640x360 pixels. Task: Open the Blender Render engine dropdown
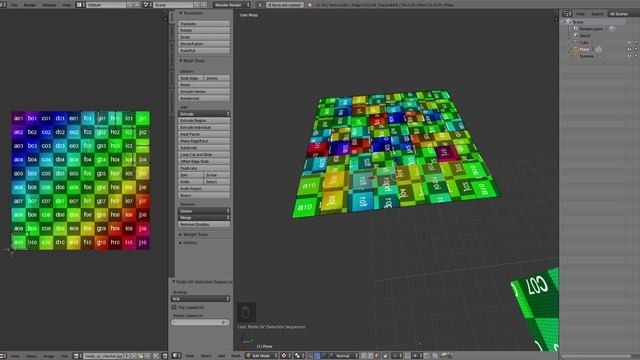click(231, 5)
